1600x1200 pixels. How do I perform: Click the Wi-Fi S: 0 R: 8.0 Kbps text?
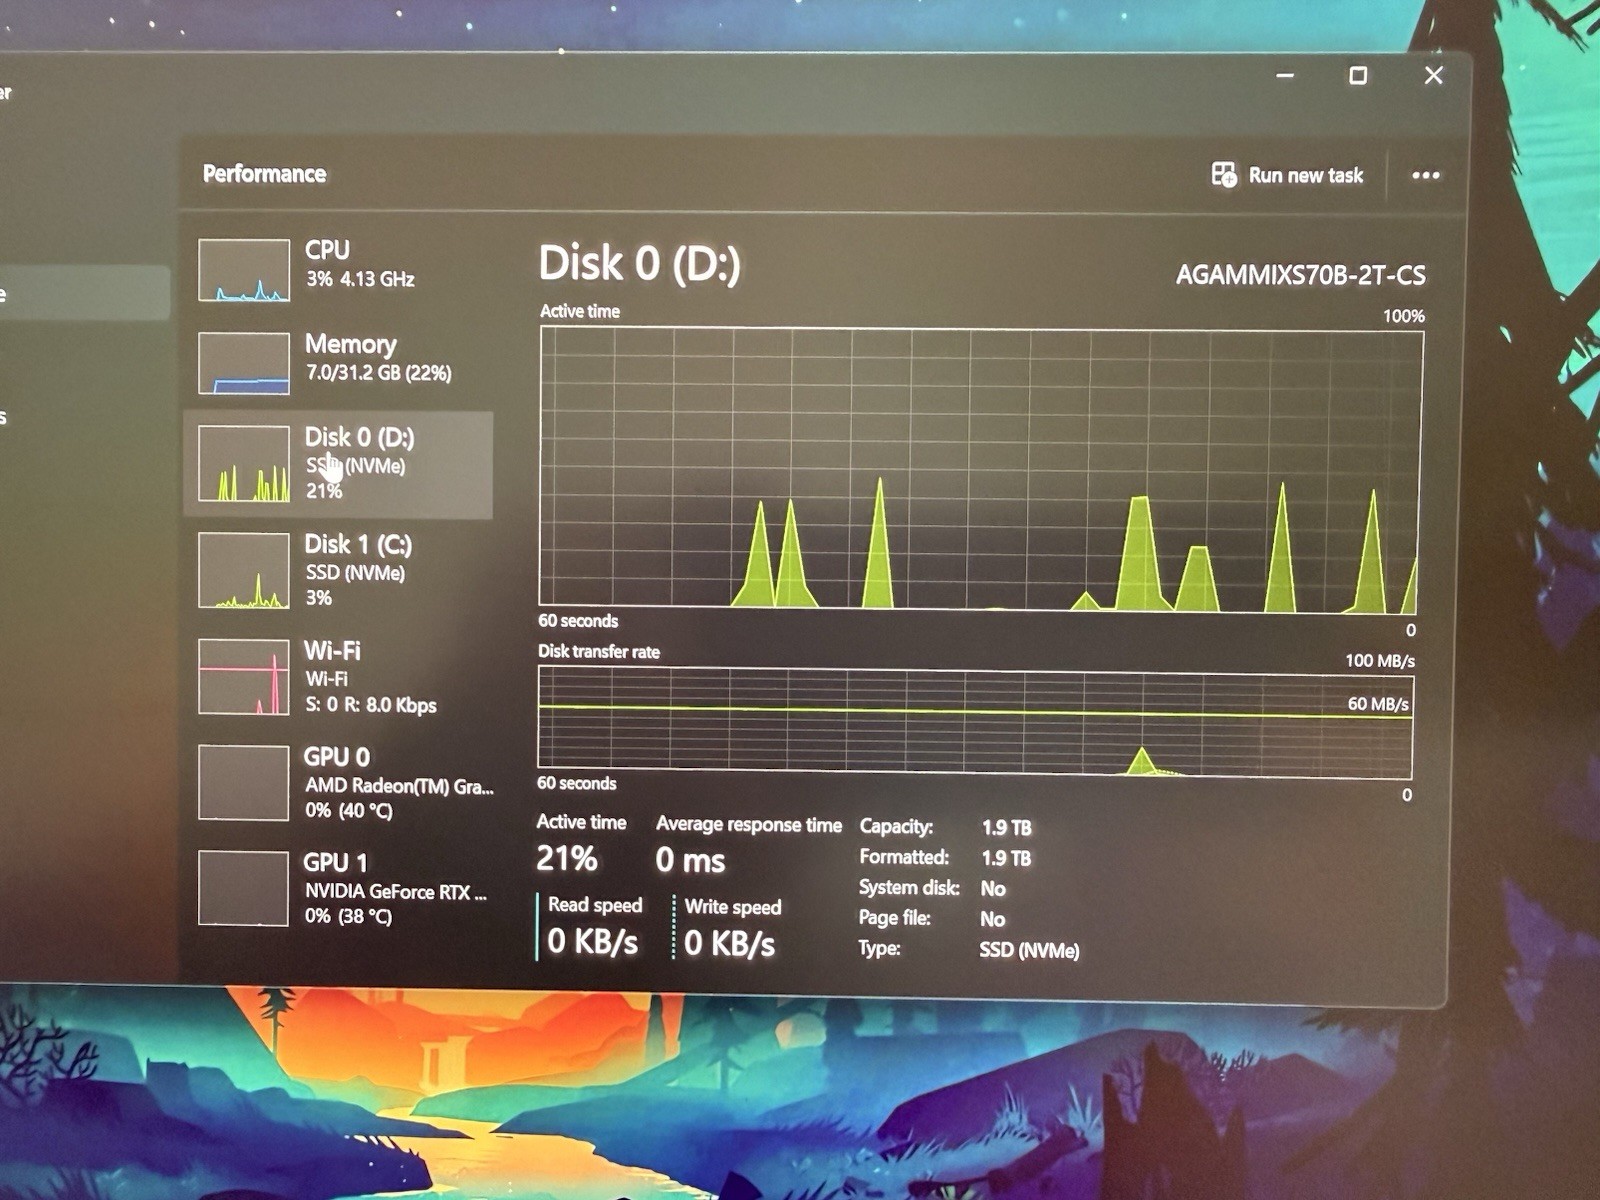[371, 705]
